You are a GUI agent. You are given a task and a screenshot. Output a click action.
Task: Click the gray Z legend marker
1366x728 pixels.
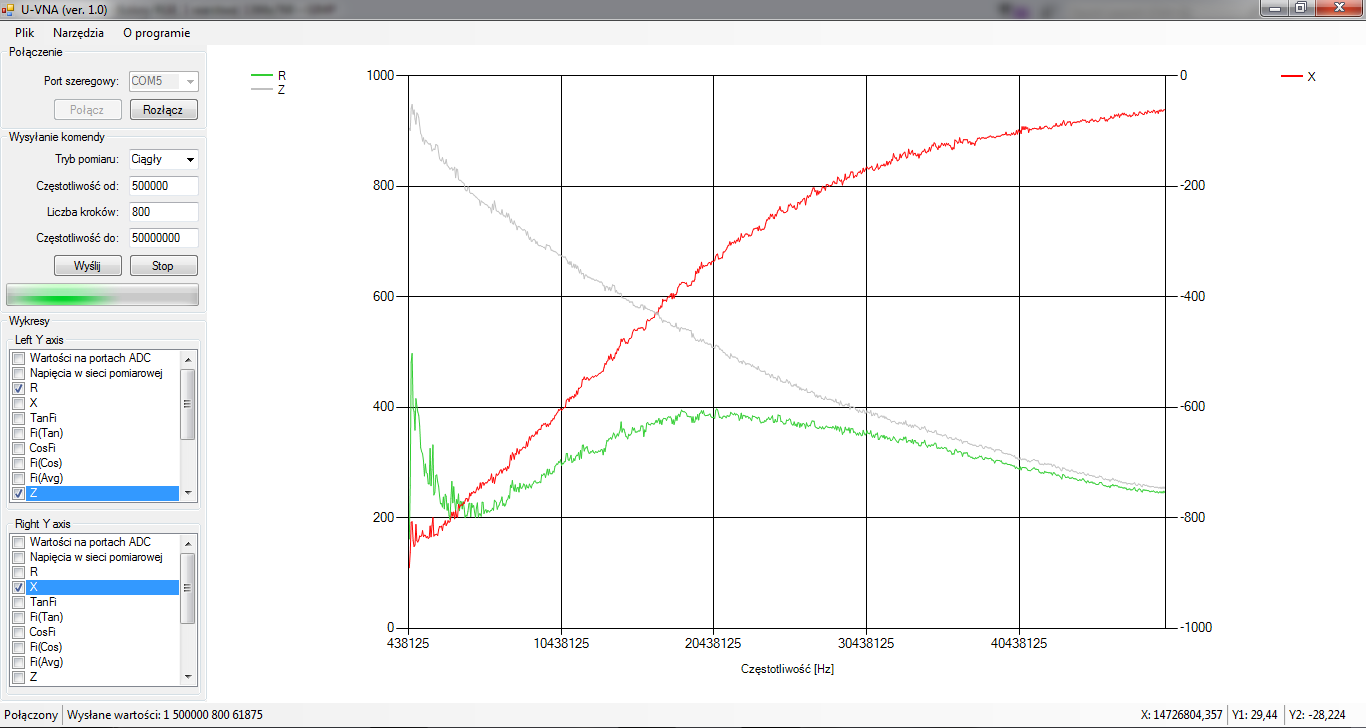coord(261,89)
